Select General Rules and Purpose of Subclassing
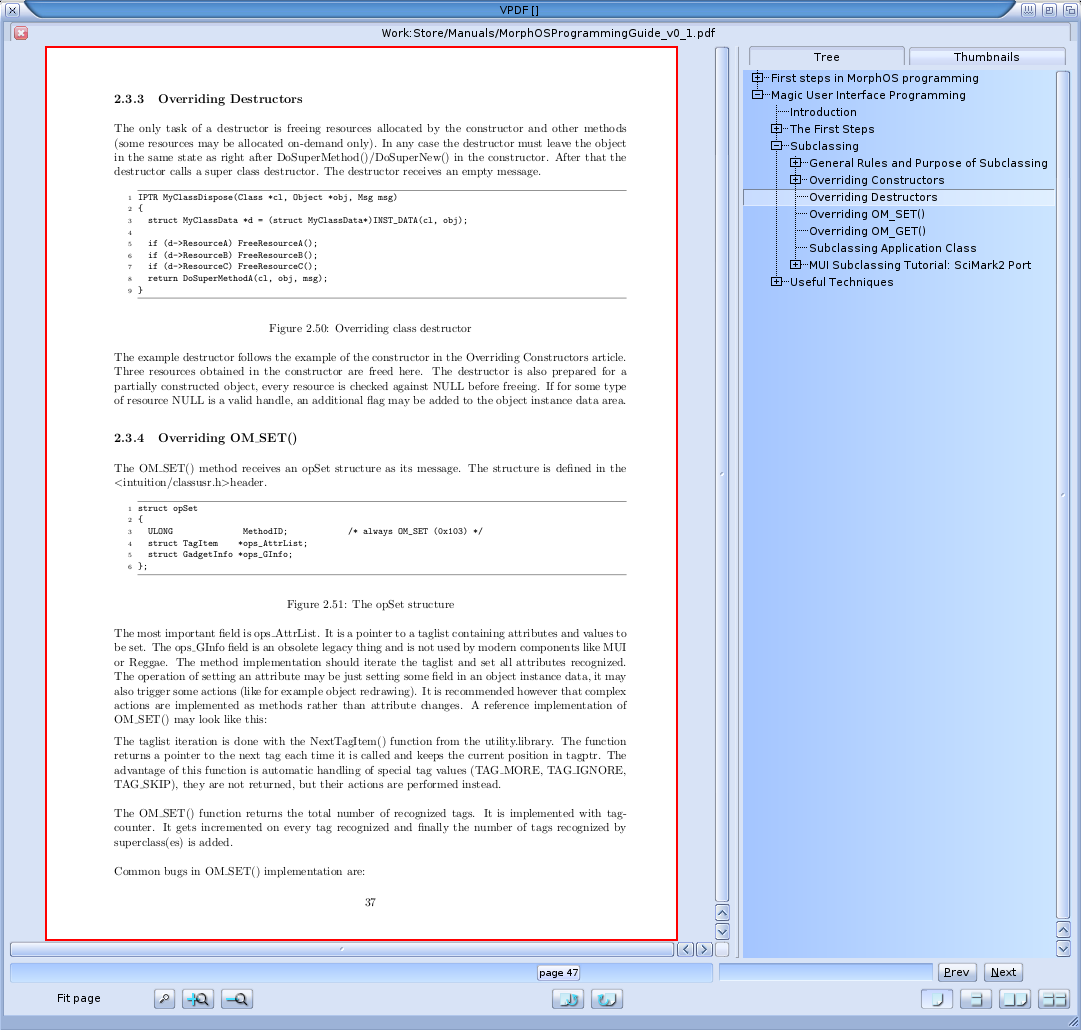 point(928,163)
